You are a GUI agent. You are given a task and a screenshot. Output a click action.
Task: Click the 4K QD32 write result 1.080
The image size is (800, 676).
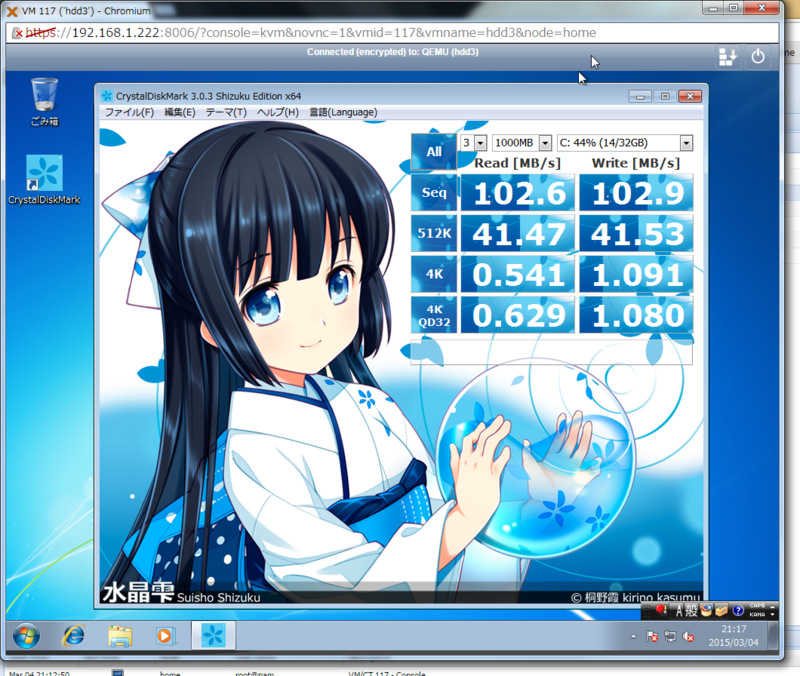[x=636, y=315]
